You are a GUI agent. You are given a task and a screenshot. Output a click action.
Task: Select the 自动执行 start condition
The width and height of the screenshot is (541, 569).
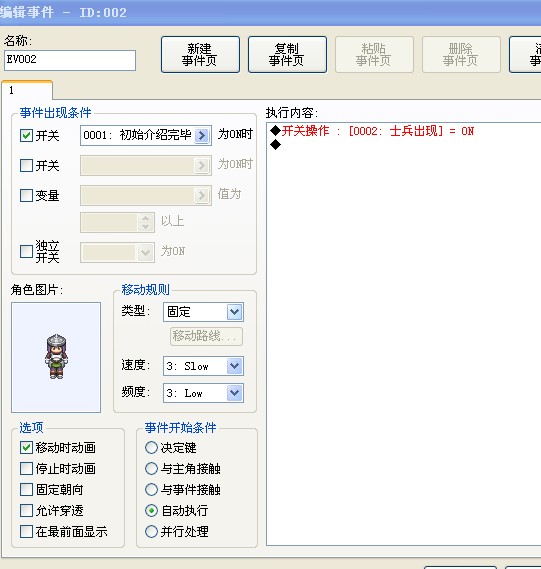click(x=151, y=511)
